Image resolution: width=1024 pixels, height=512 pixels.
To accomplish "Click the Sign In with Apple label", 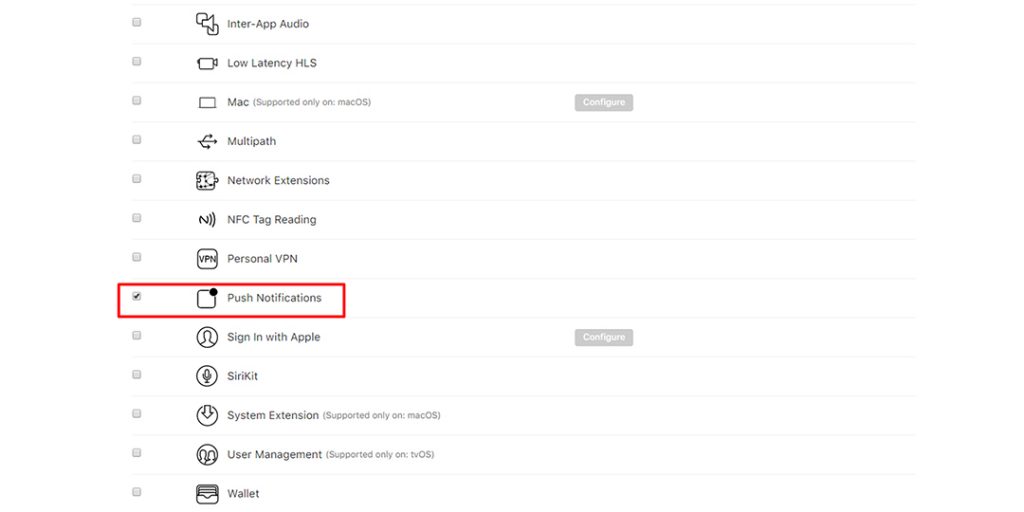I will [274, 338].
